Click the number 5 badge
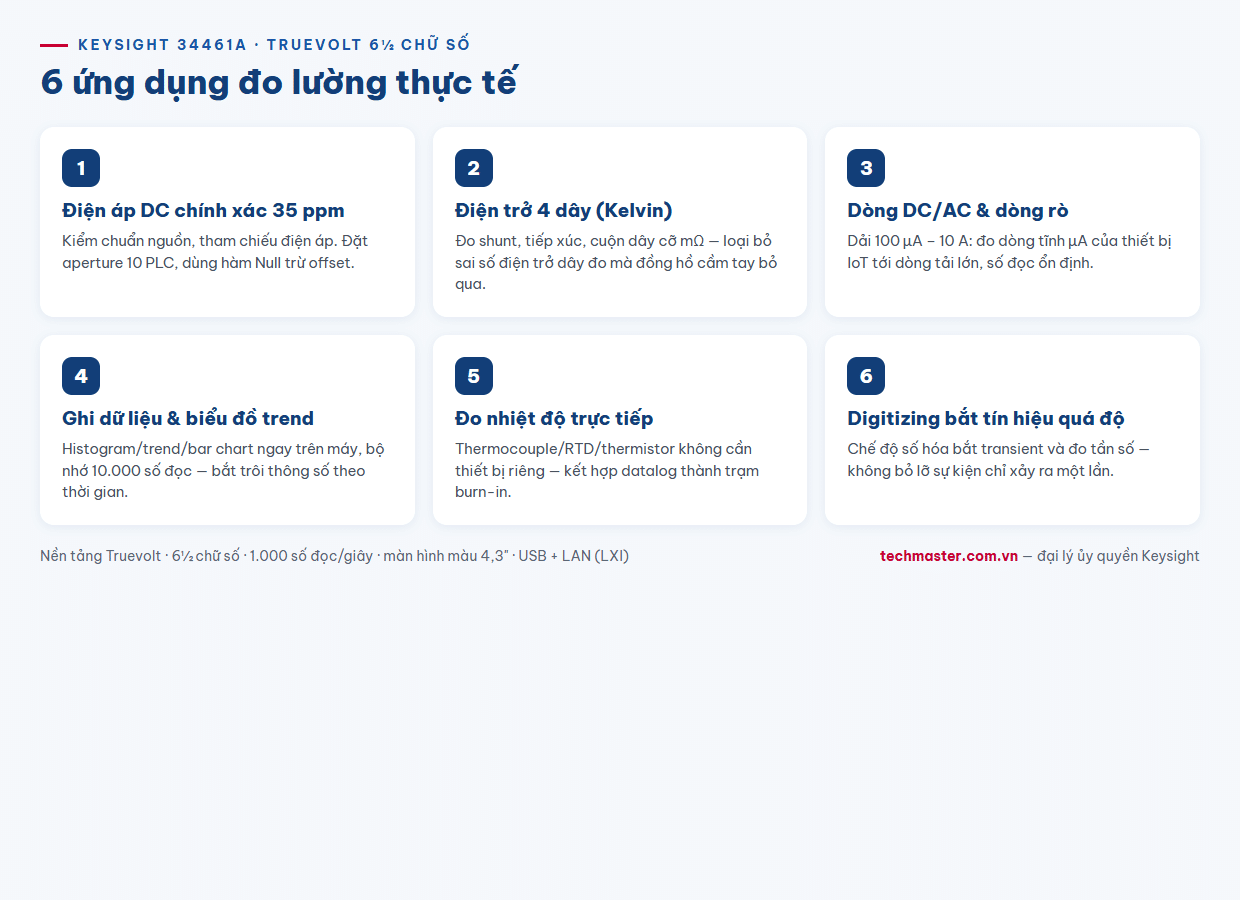1240x900 pixels. [x=474, y=376]
